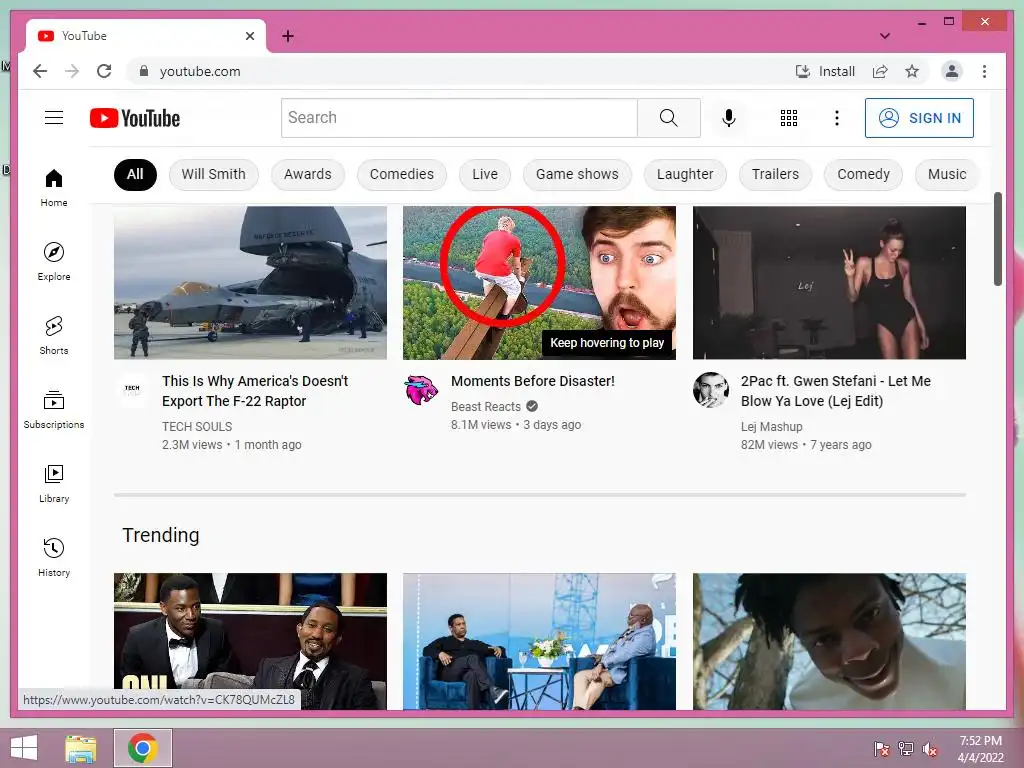Open TECH SOULS channel name
Viewport: 1024px width, 768px height.
pyautogui.click(x=197, y=426)
